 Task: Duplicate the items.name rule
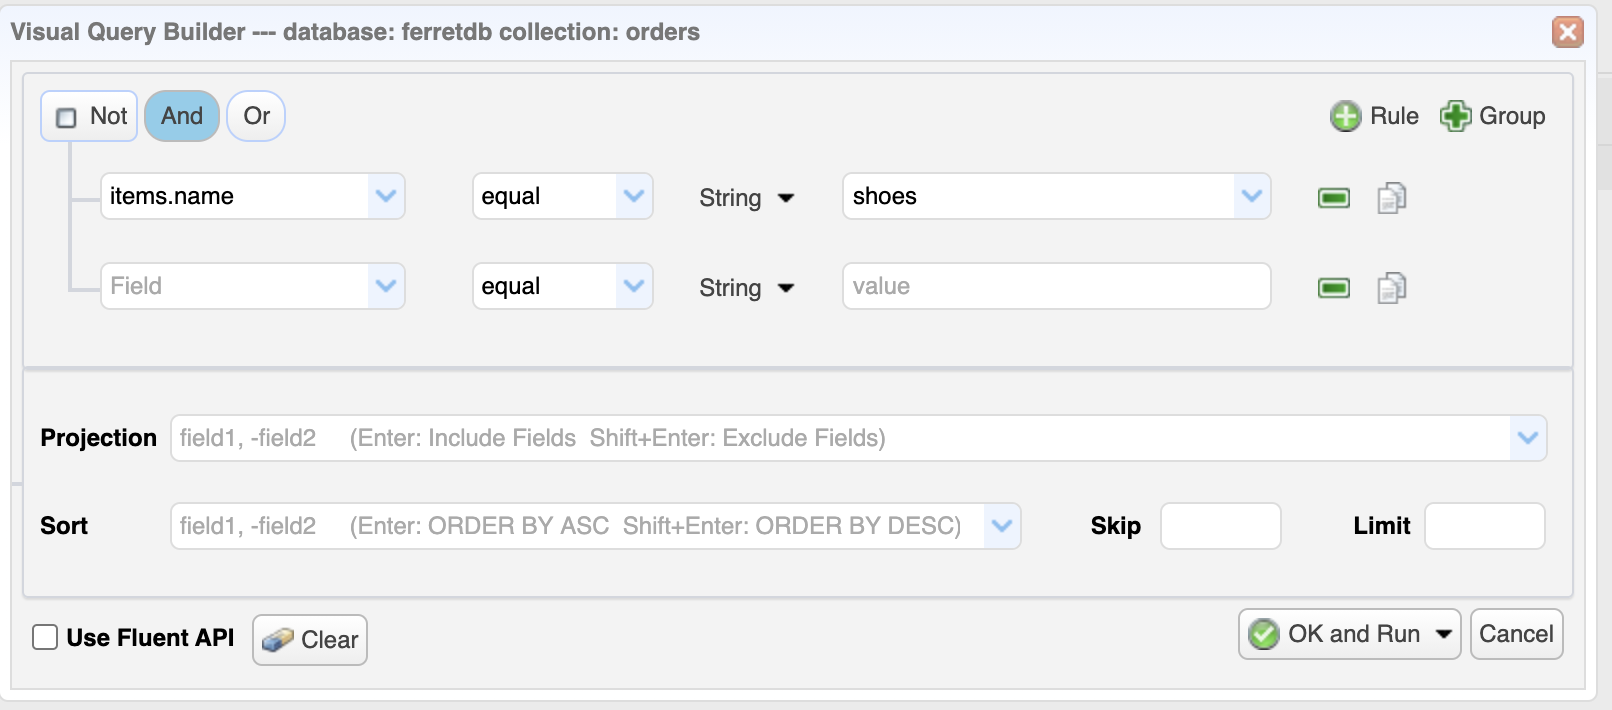[1392, 197]
